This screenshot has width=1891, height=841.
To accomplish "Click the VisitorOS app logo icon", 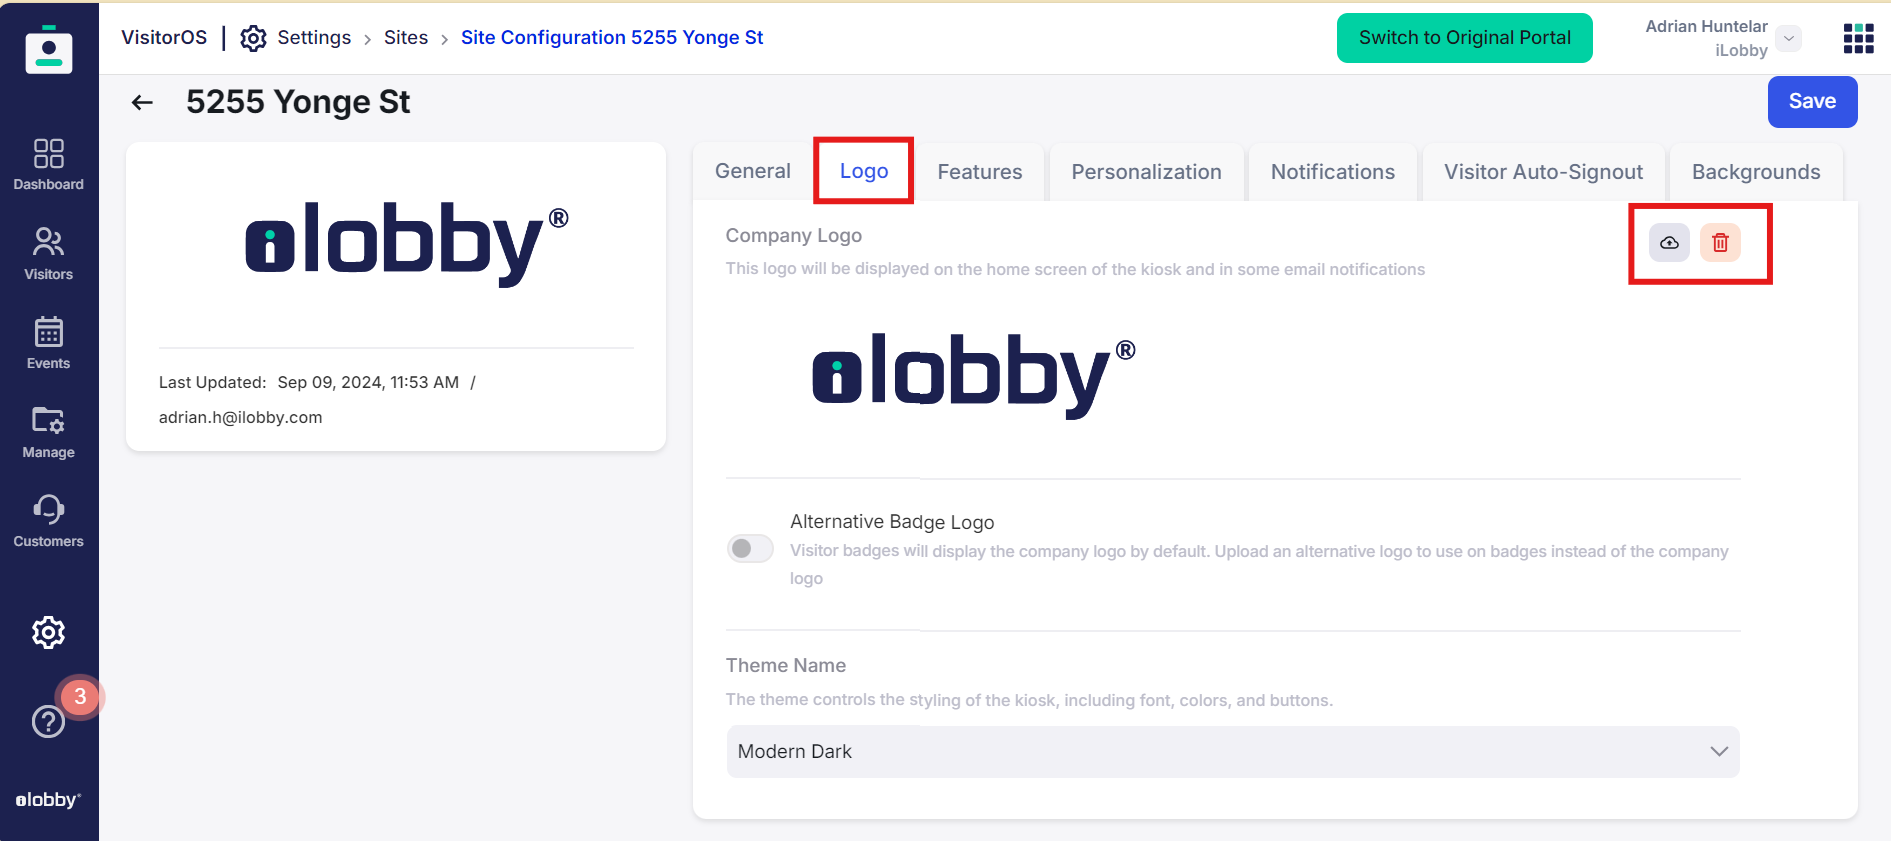I will [x=49, y=49].
